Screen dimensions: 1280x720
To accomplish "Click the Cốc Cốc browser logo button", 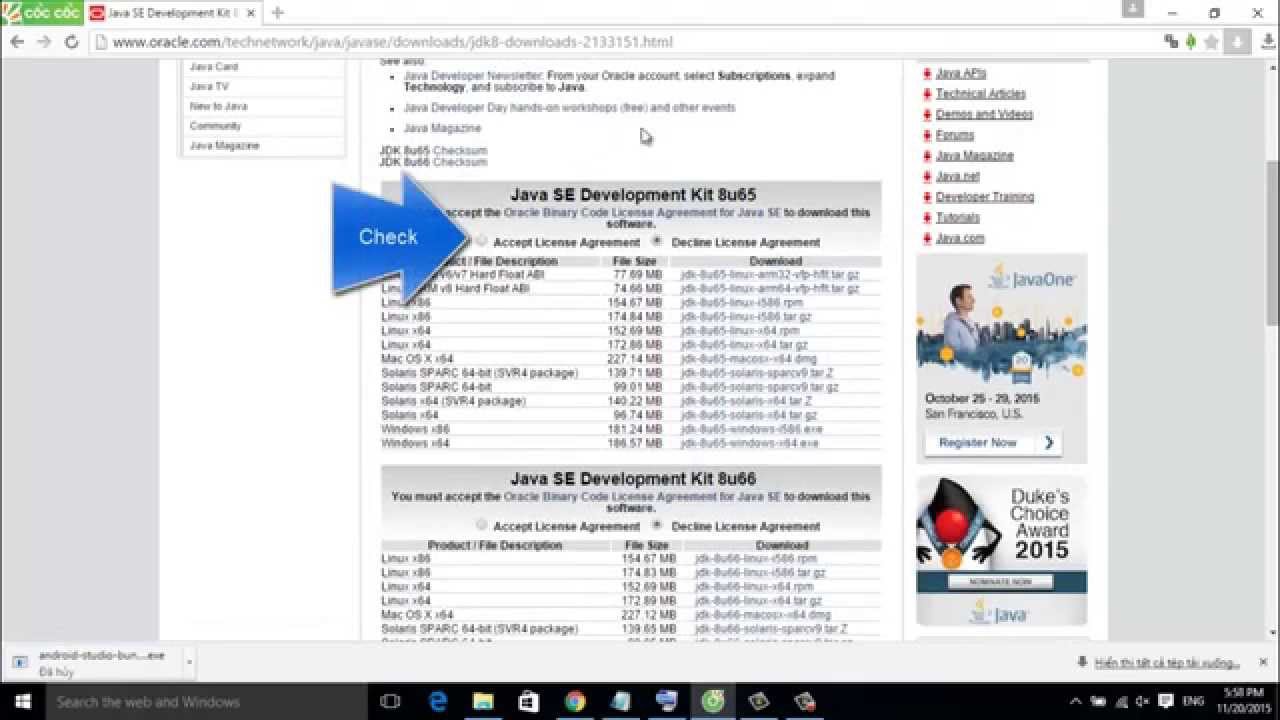I will tap(40, 13).
